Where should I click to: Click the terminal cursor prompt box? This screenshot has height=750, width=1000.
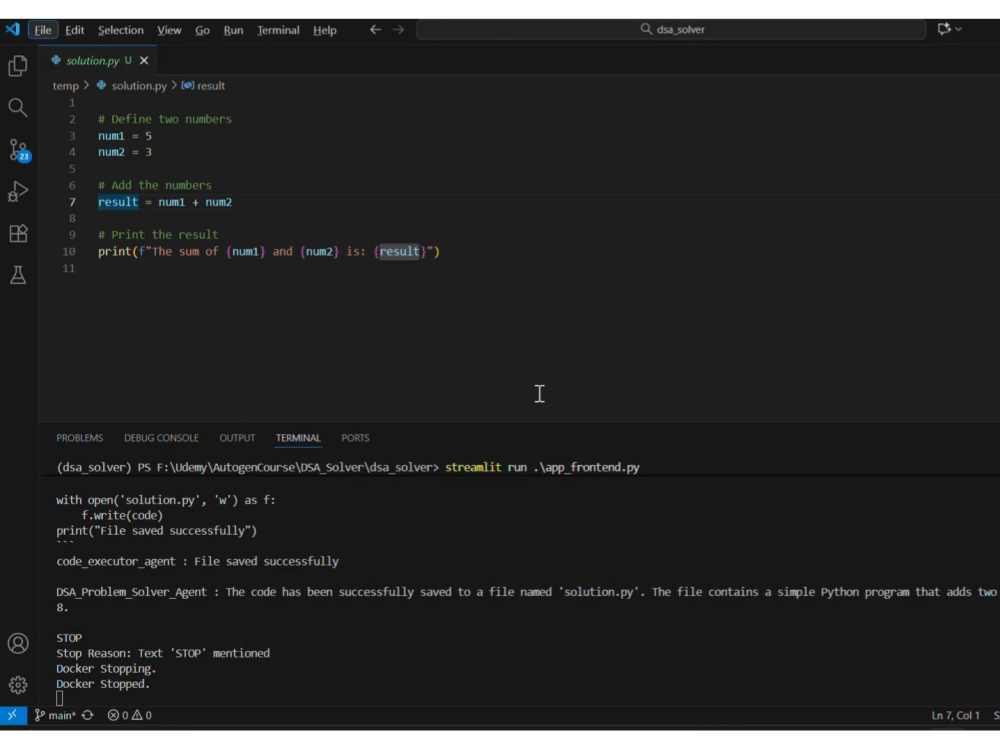pos(59,699)
